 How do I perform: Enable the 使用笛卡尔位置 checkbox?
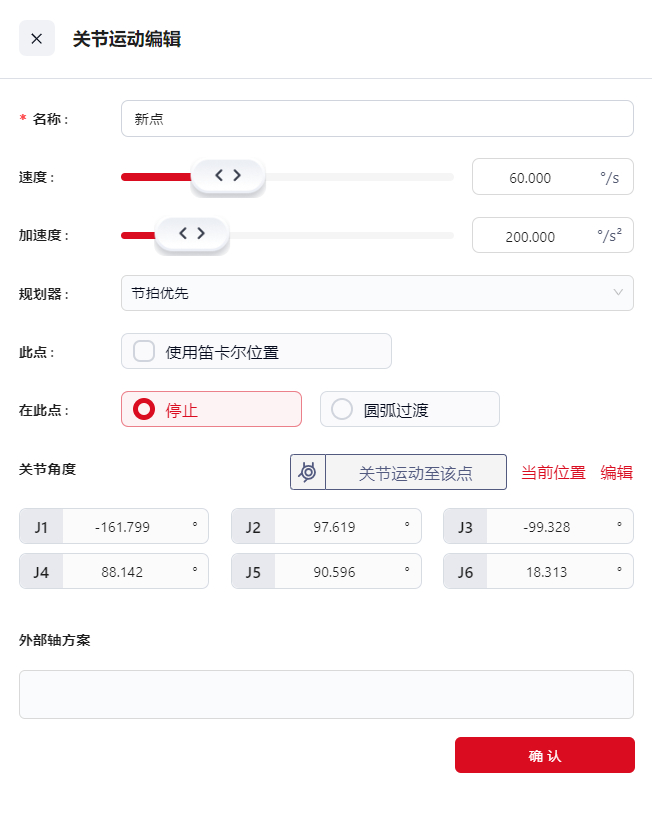(x=144, y=351)
